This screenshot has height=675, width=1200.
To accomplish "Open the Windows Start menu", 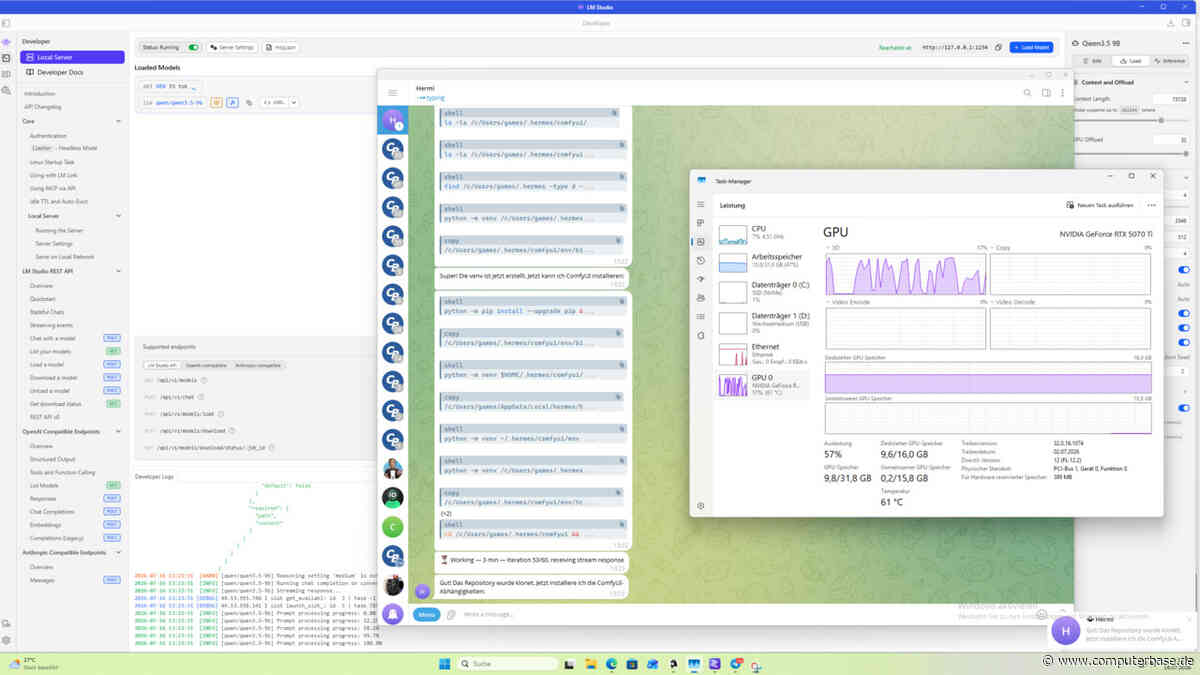I will pos(445,663).
